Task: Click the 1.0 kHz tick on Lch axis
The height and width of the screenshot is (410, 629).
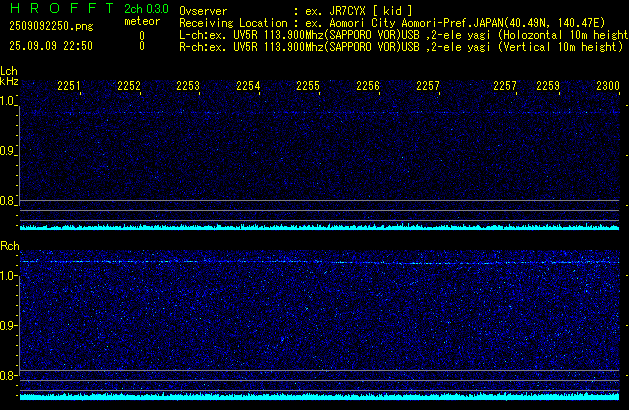Action: (x=8, y=101)
